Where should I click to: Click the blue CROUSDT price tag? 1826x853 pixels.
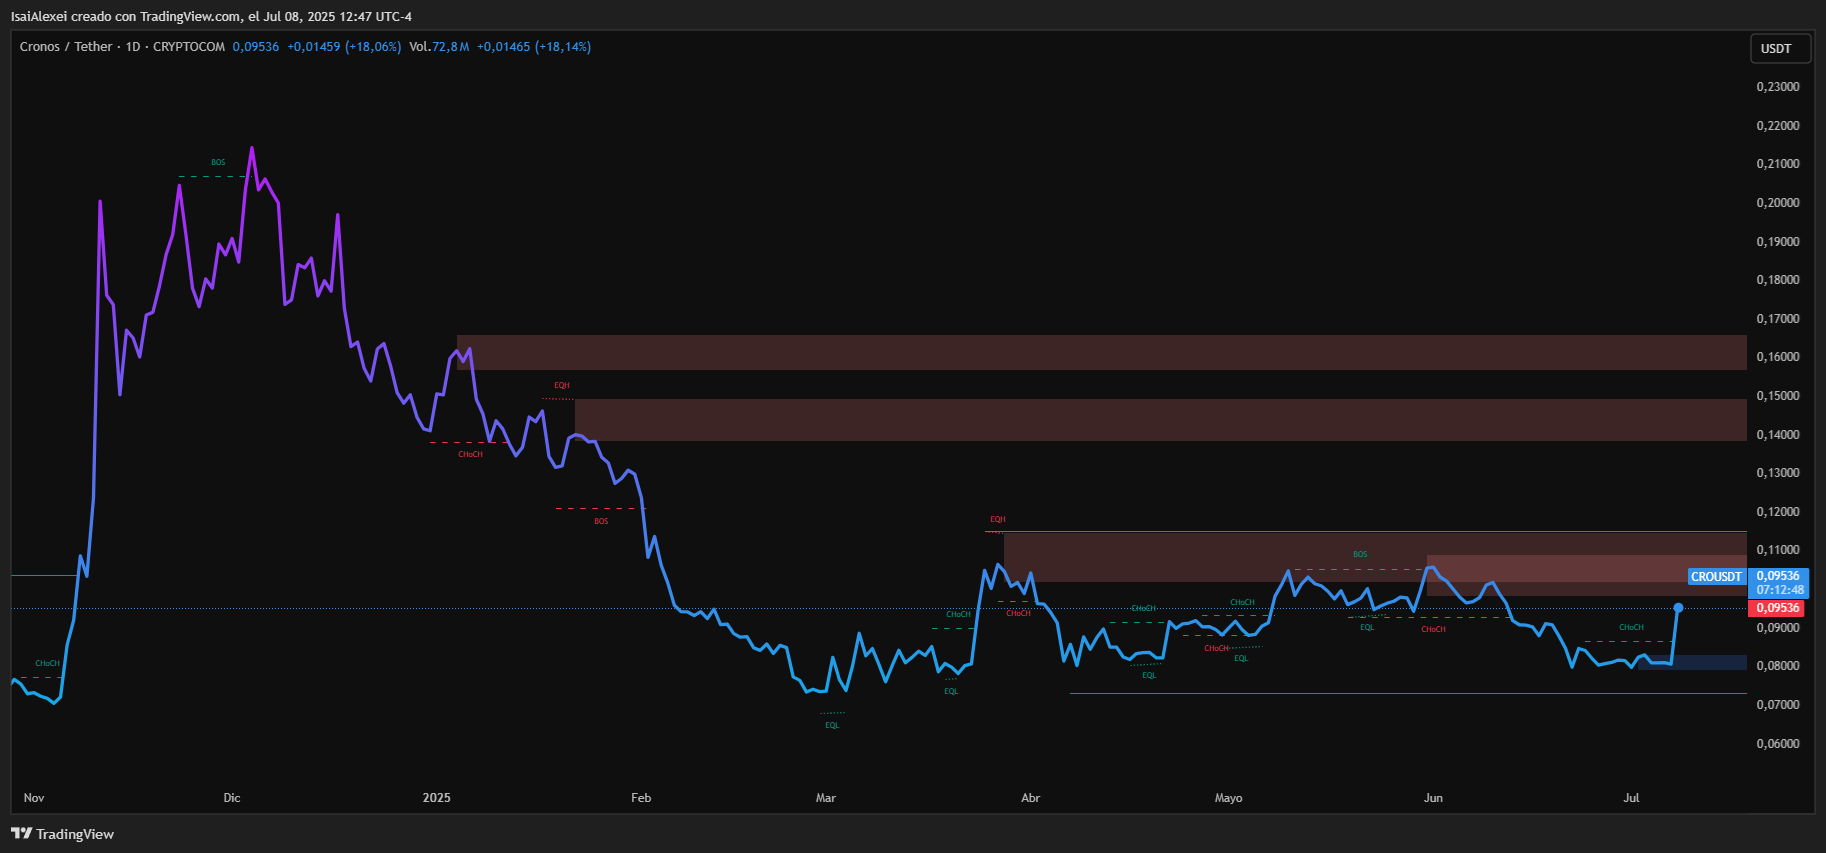[1716, 577]
